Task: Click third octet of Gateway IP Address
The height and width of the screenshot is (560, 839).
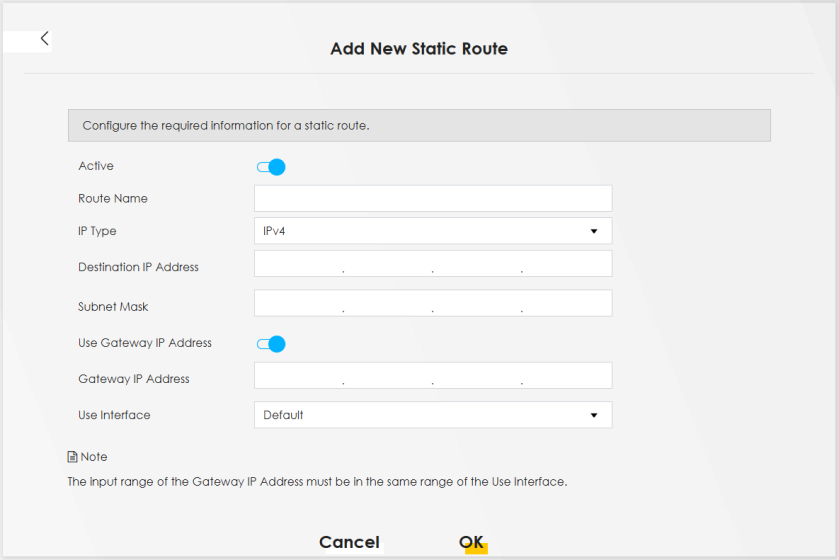Action: [x=476, y=376]
